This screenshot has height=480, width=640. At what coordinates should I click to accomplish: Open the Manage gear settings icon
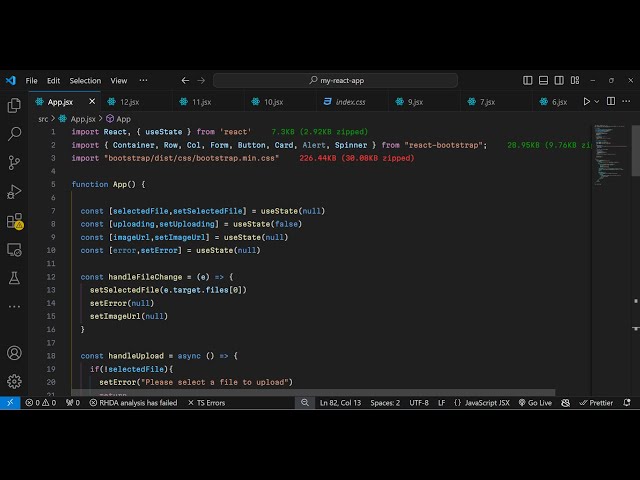[14, 381]
